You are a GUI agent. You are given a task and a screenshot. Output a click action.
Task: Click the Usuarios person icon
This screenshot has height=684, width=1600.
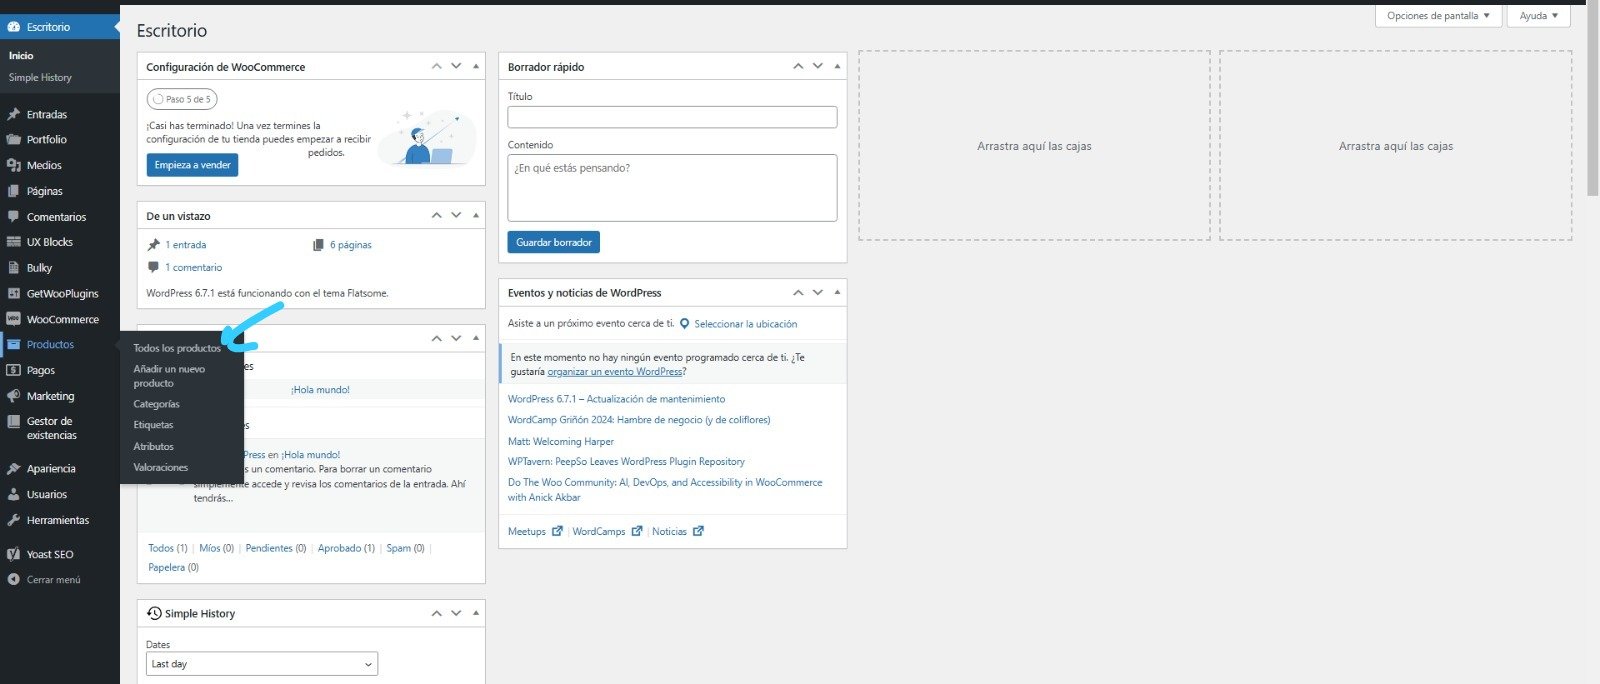pyautogui.click(x=14, y=494)
